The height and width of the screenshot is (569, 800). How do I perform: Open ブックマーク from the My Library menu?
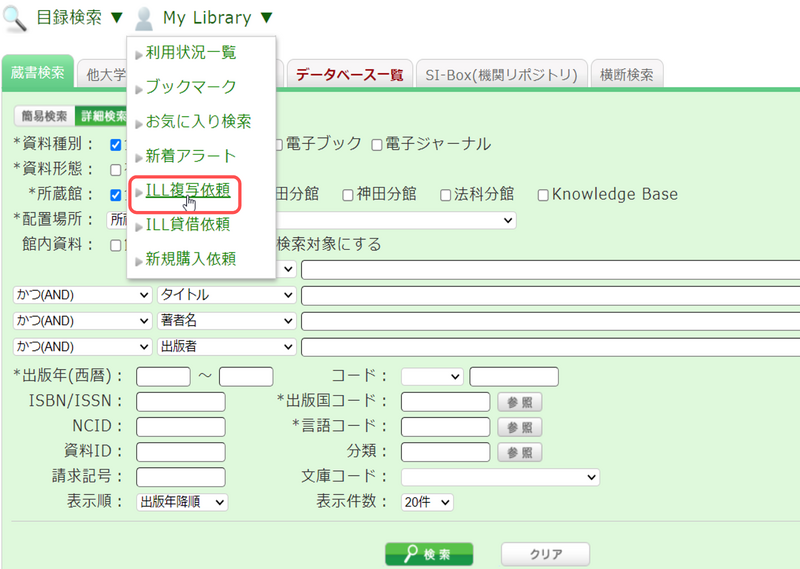pos(190,87)
